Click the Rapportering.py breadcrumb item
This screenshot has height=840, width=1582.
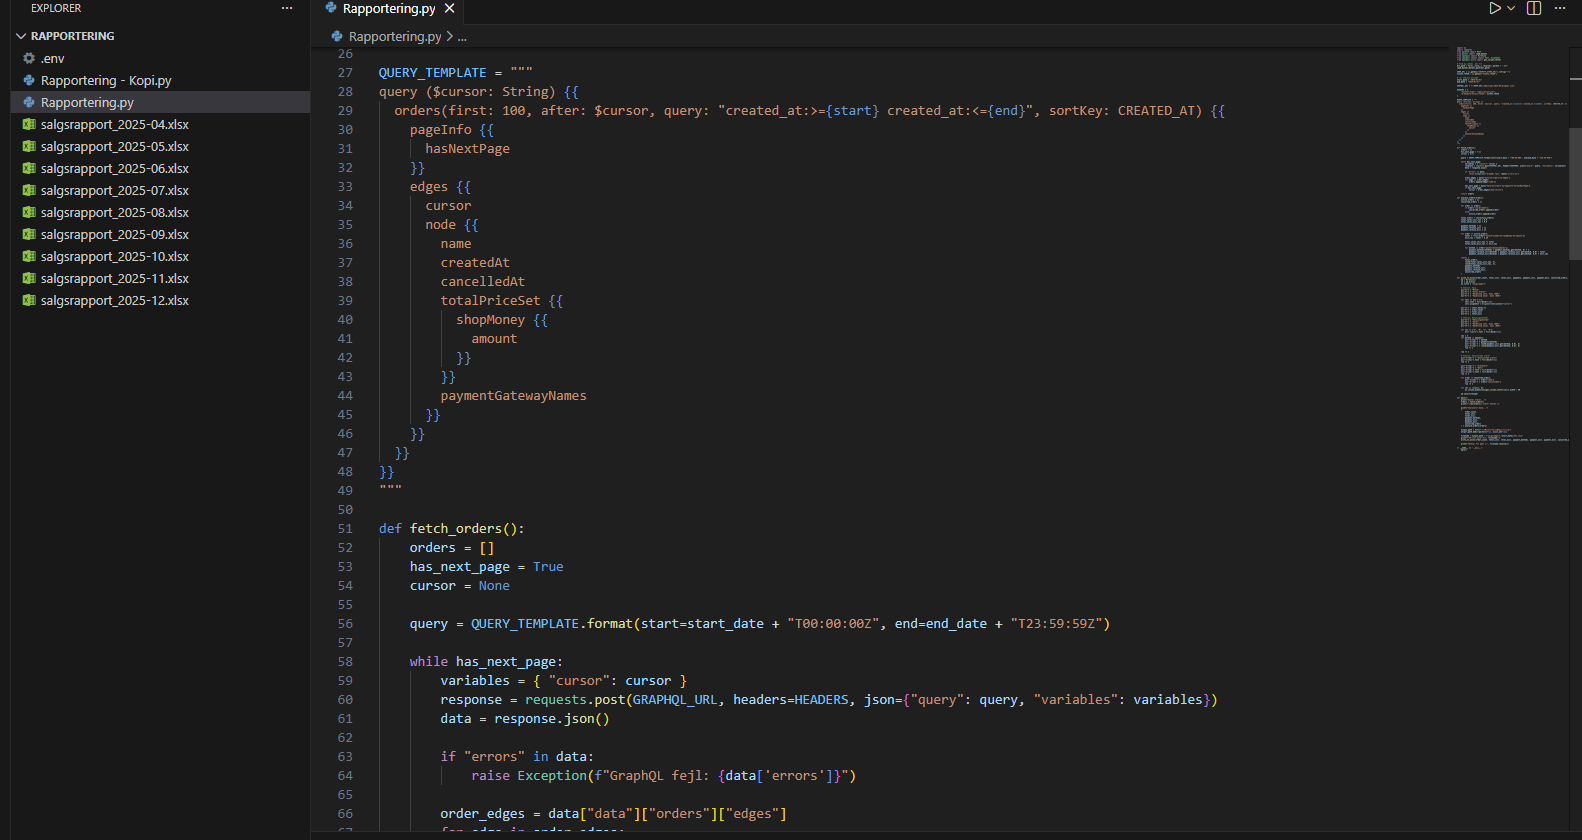pyautogui.click(x=394, y=37)
